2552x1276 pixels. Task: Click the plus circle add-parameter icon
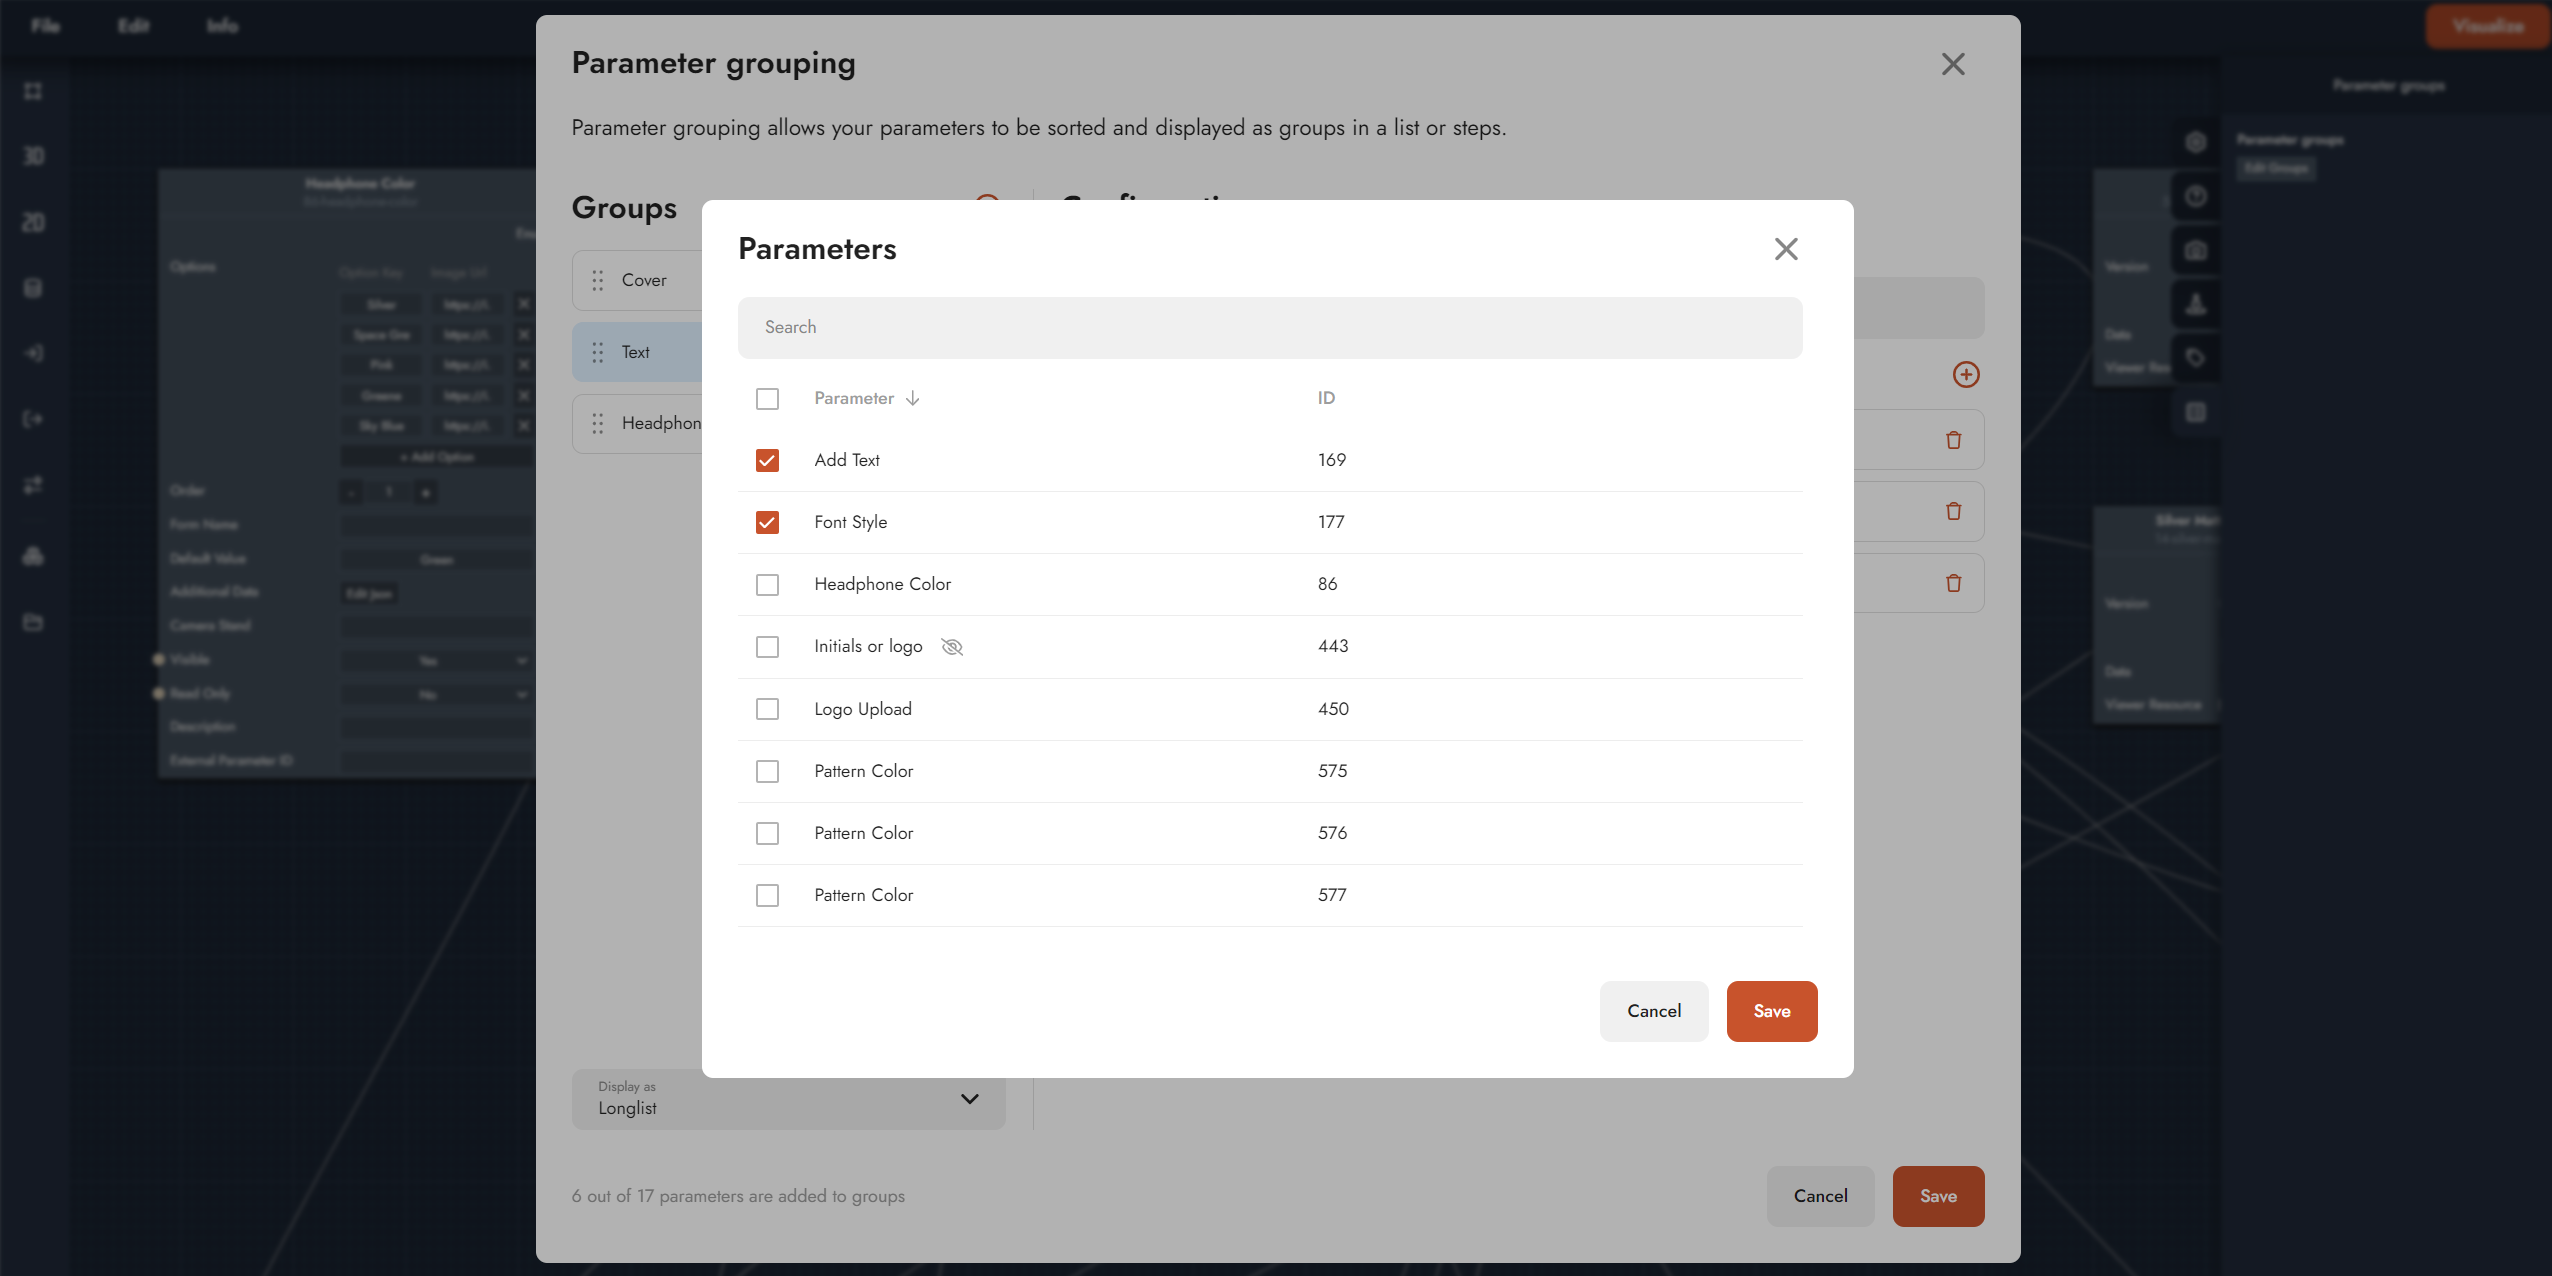click(1966, 374)
